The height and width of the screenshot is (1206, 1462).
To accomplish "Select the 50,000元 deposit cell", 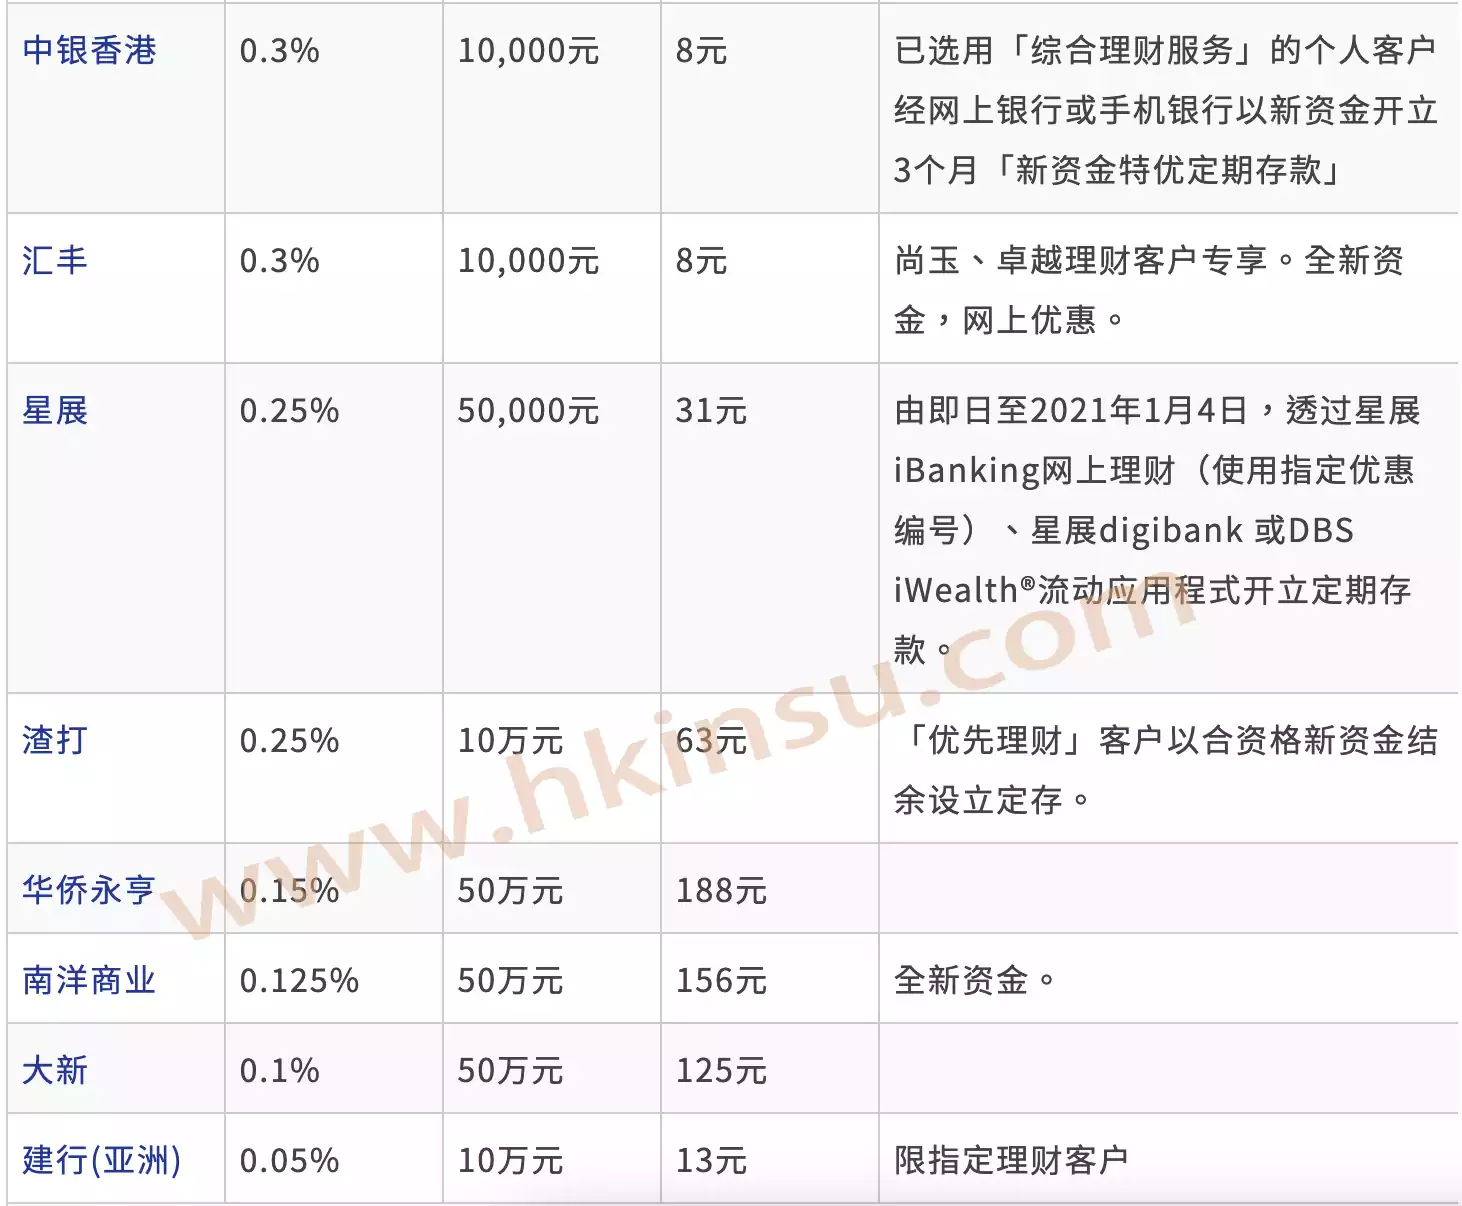I will tap(528, 410).
